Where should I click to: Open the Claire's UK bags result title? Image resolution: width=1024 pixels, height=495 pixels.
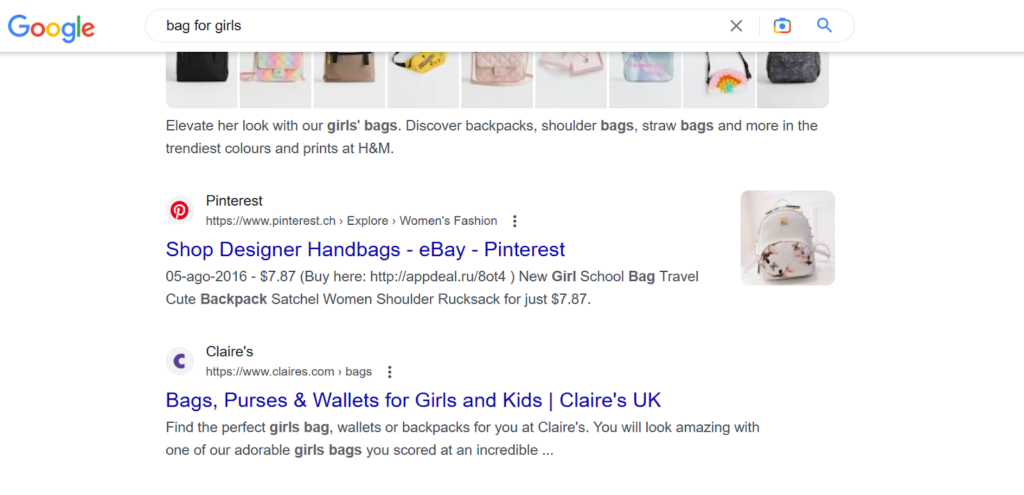coord(413,400)
